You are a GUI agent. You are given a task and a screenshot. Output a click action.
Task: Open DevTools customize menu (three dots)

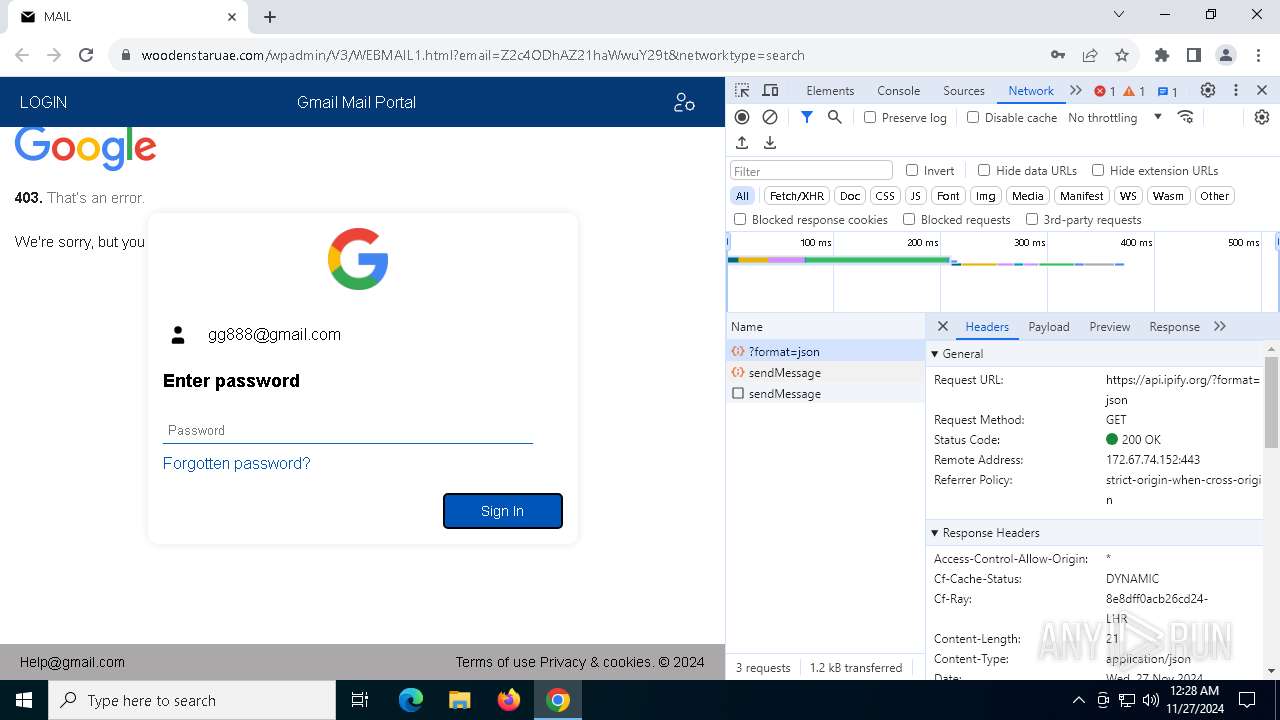click(1236, 90)
